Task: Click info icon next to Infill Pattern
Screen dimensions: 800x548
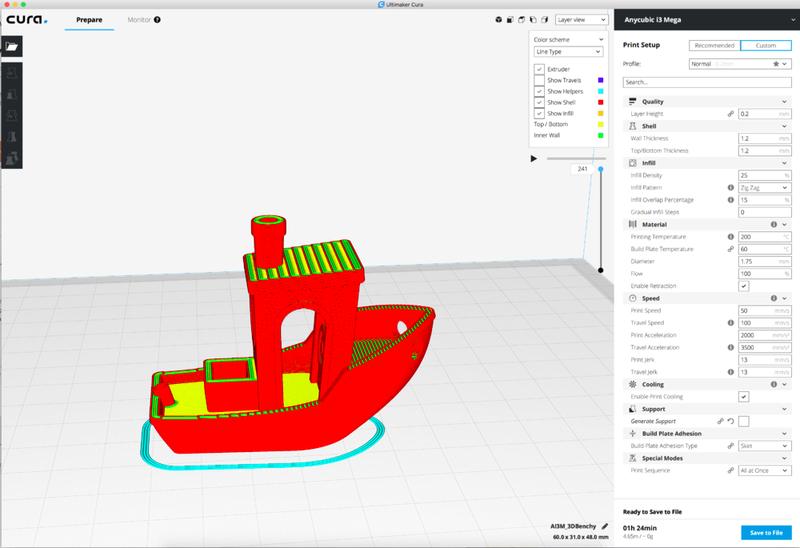Action: coord(731,187)
